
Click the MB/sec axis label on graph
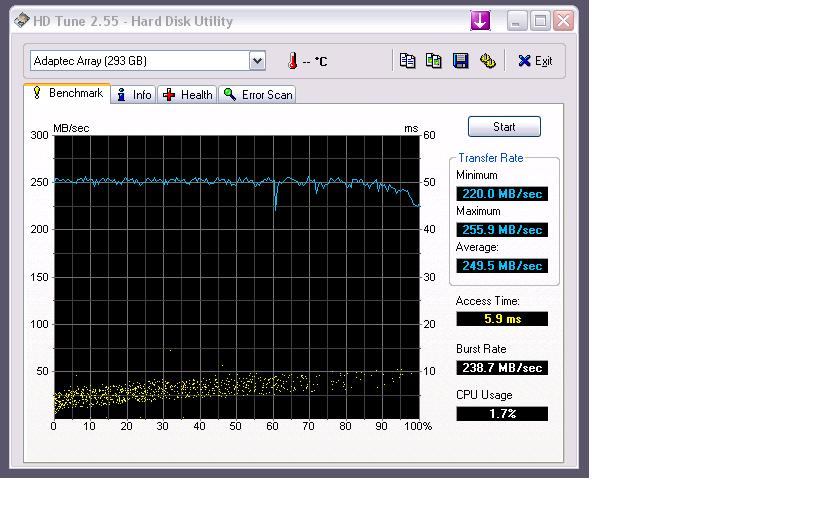click(x=71, y=128)
